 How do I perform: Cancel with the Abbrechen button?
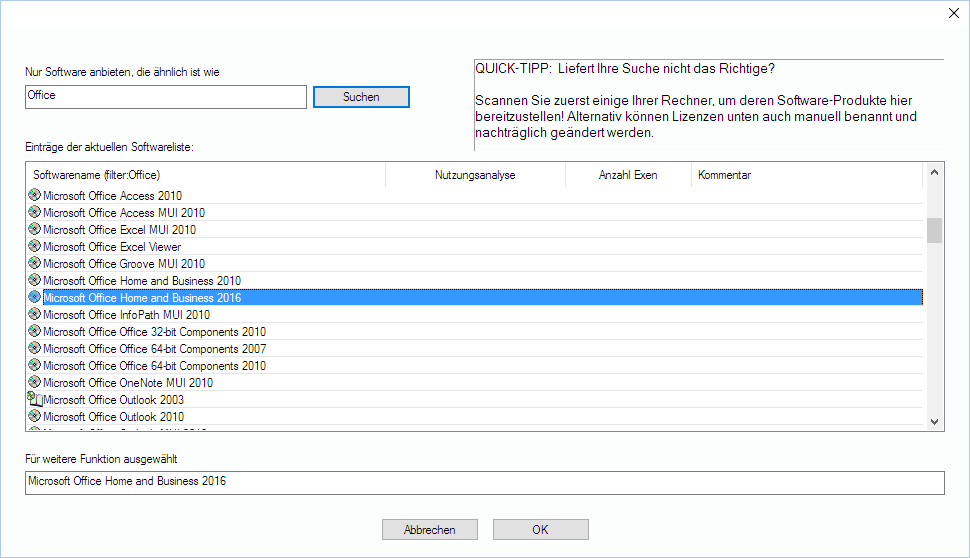pyautogui.click(x=430, y=530)
